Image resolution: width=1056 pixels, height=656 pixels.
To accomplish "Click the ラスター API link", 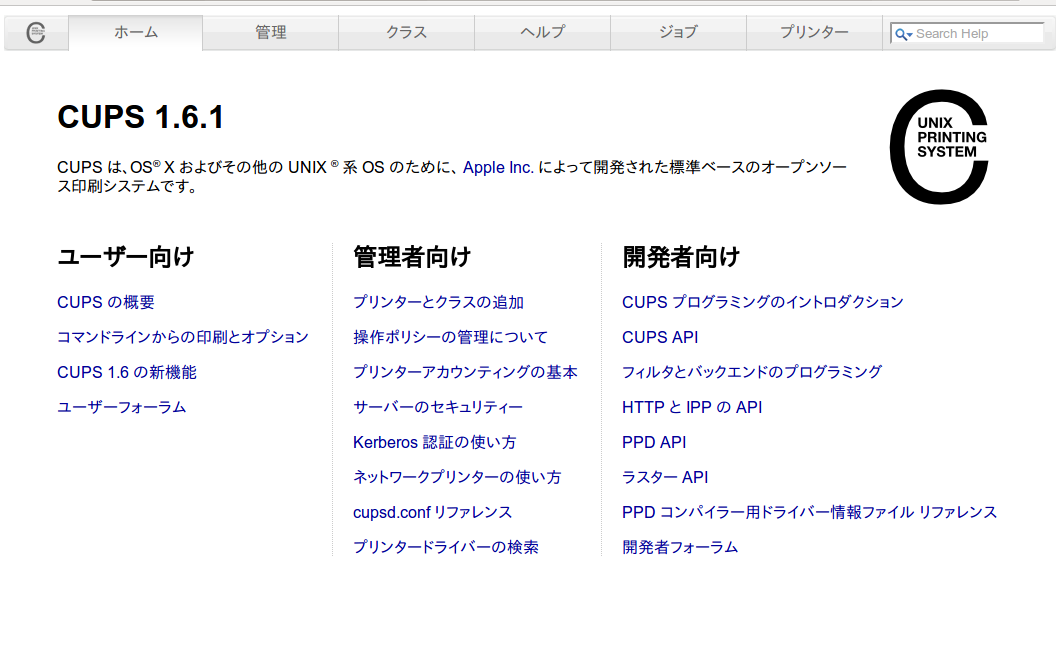I will coord(665,477).
